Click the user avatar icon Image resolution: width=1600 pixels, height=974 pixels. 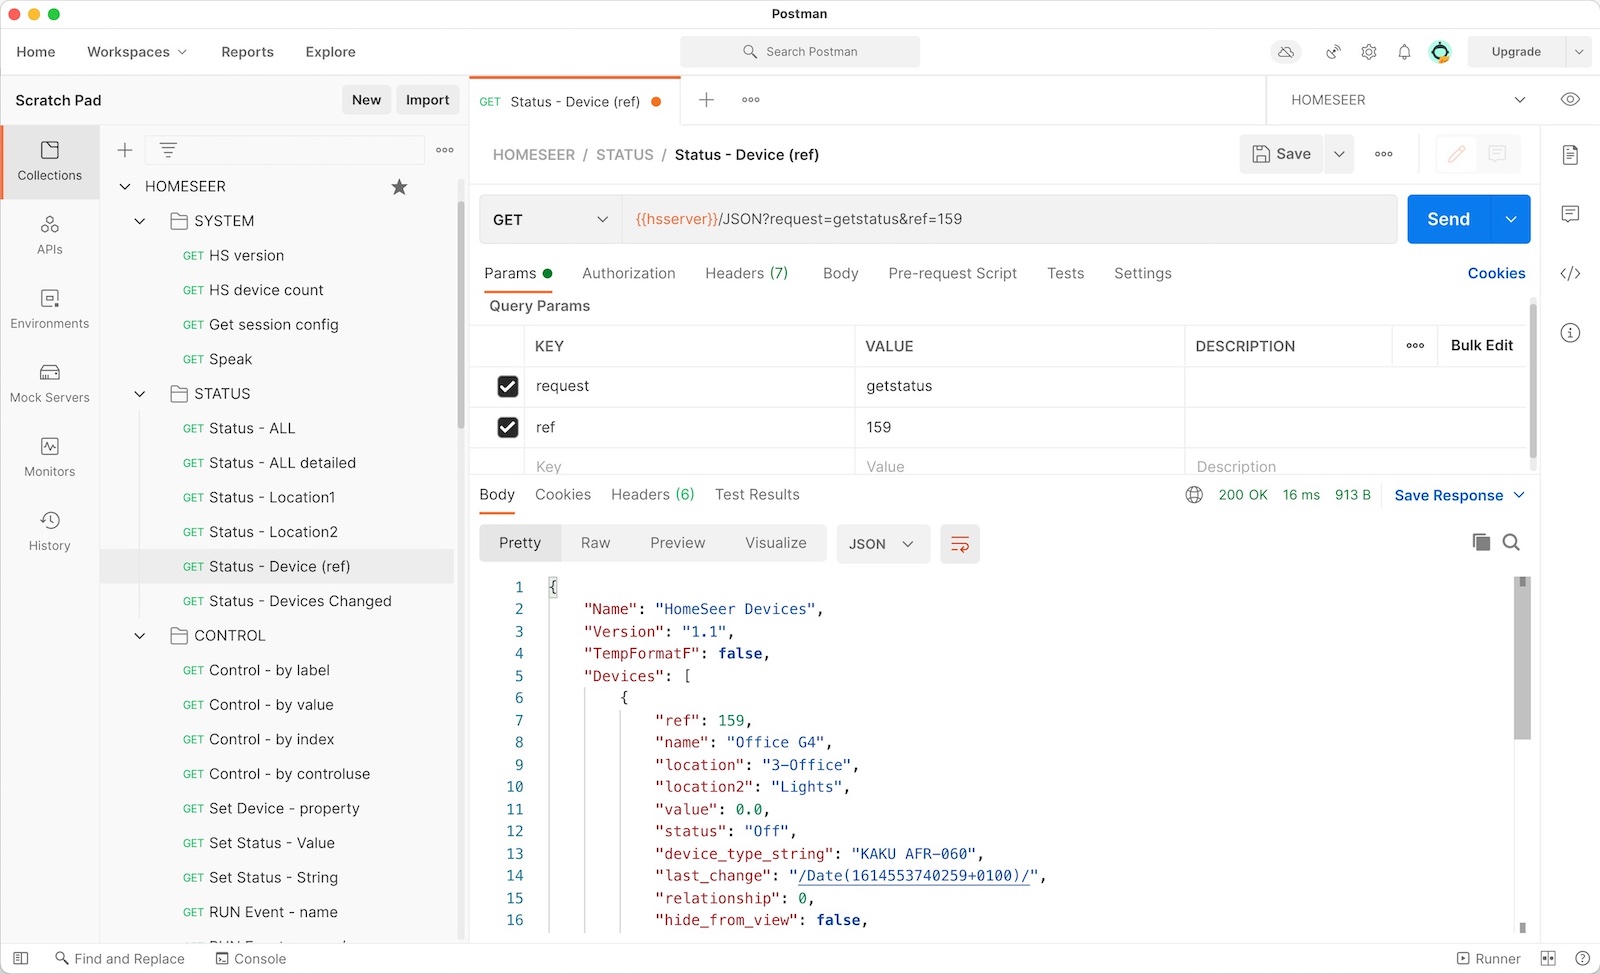(x=1440, y=52)
